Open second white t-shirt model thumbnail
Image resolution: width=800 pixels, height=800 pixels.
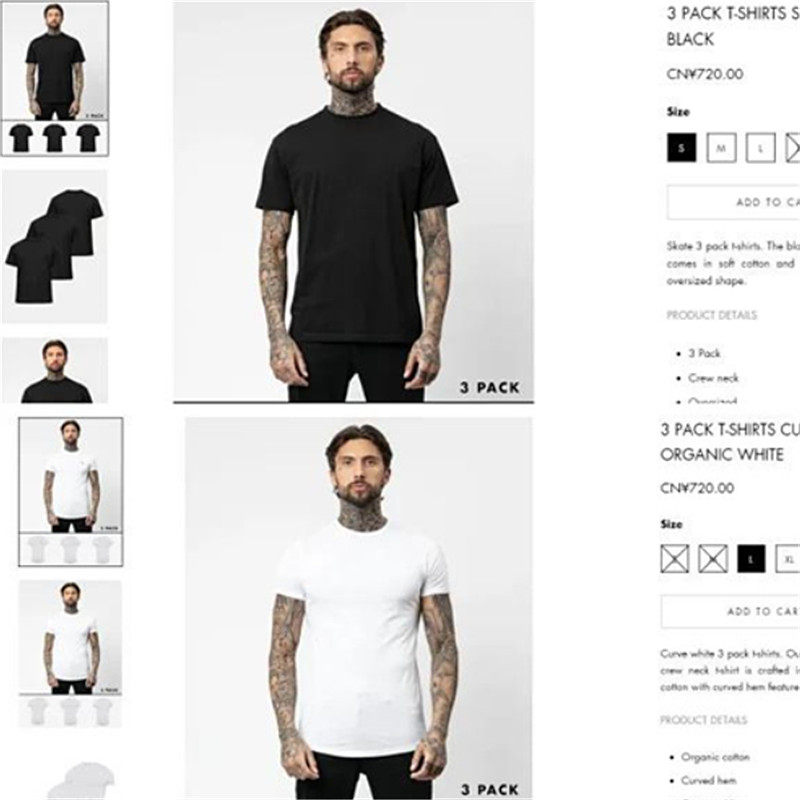(x=70, y=654)
